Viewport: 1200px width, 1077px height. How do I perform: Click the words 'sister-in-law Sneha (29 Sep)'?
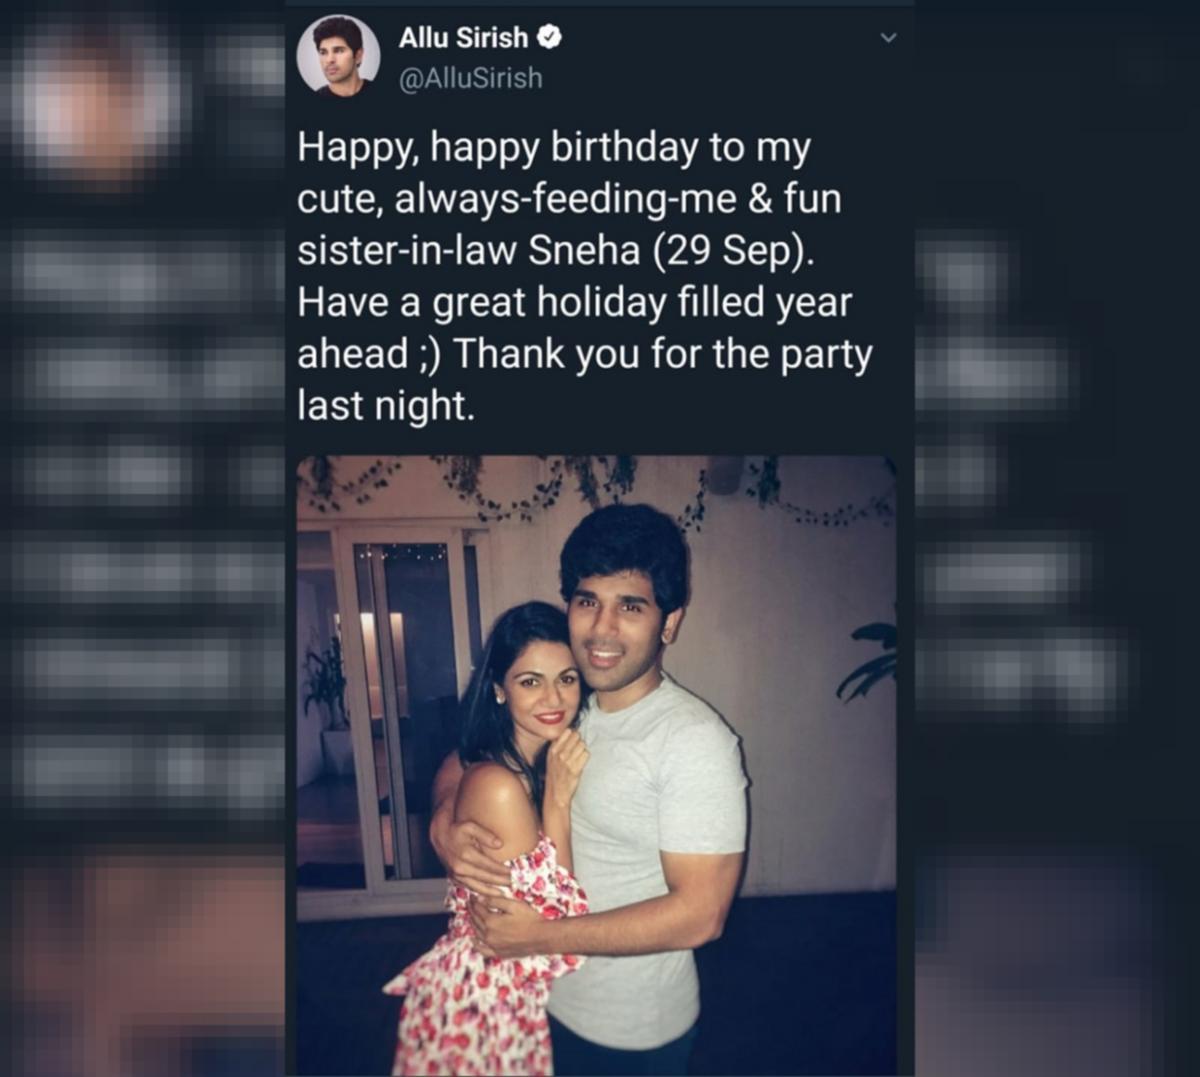555,251
